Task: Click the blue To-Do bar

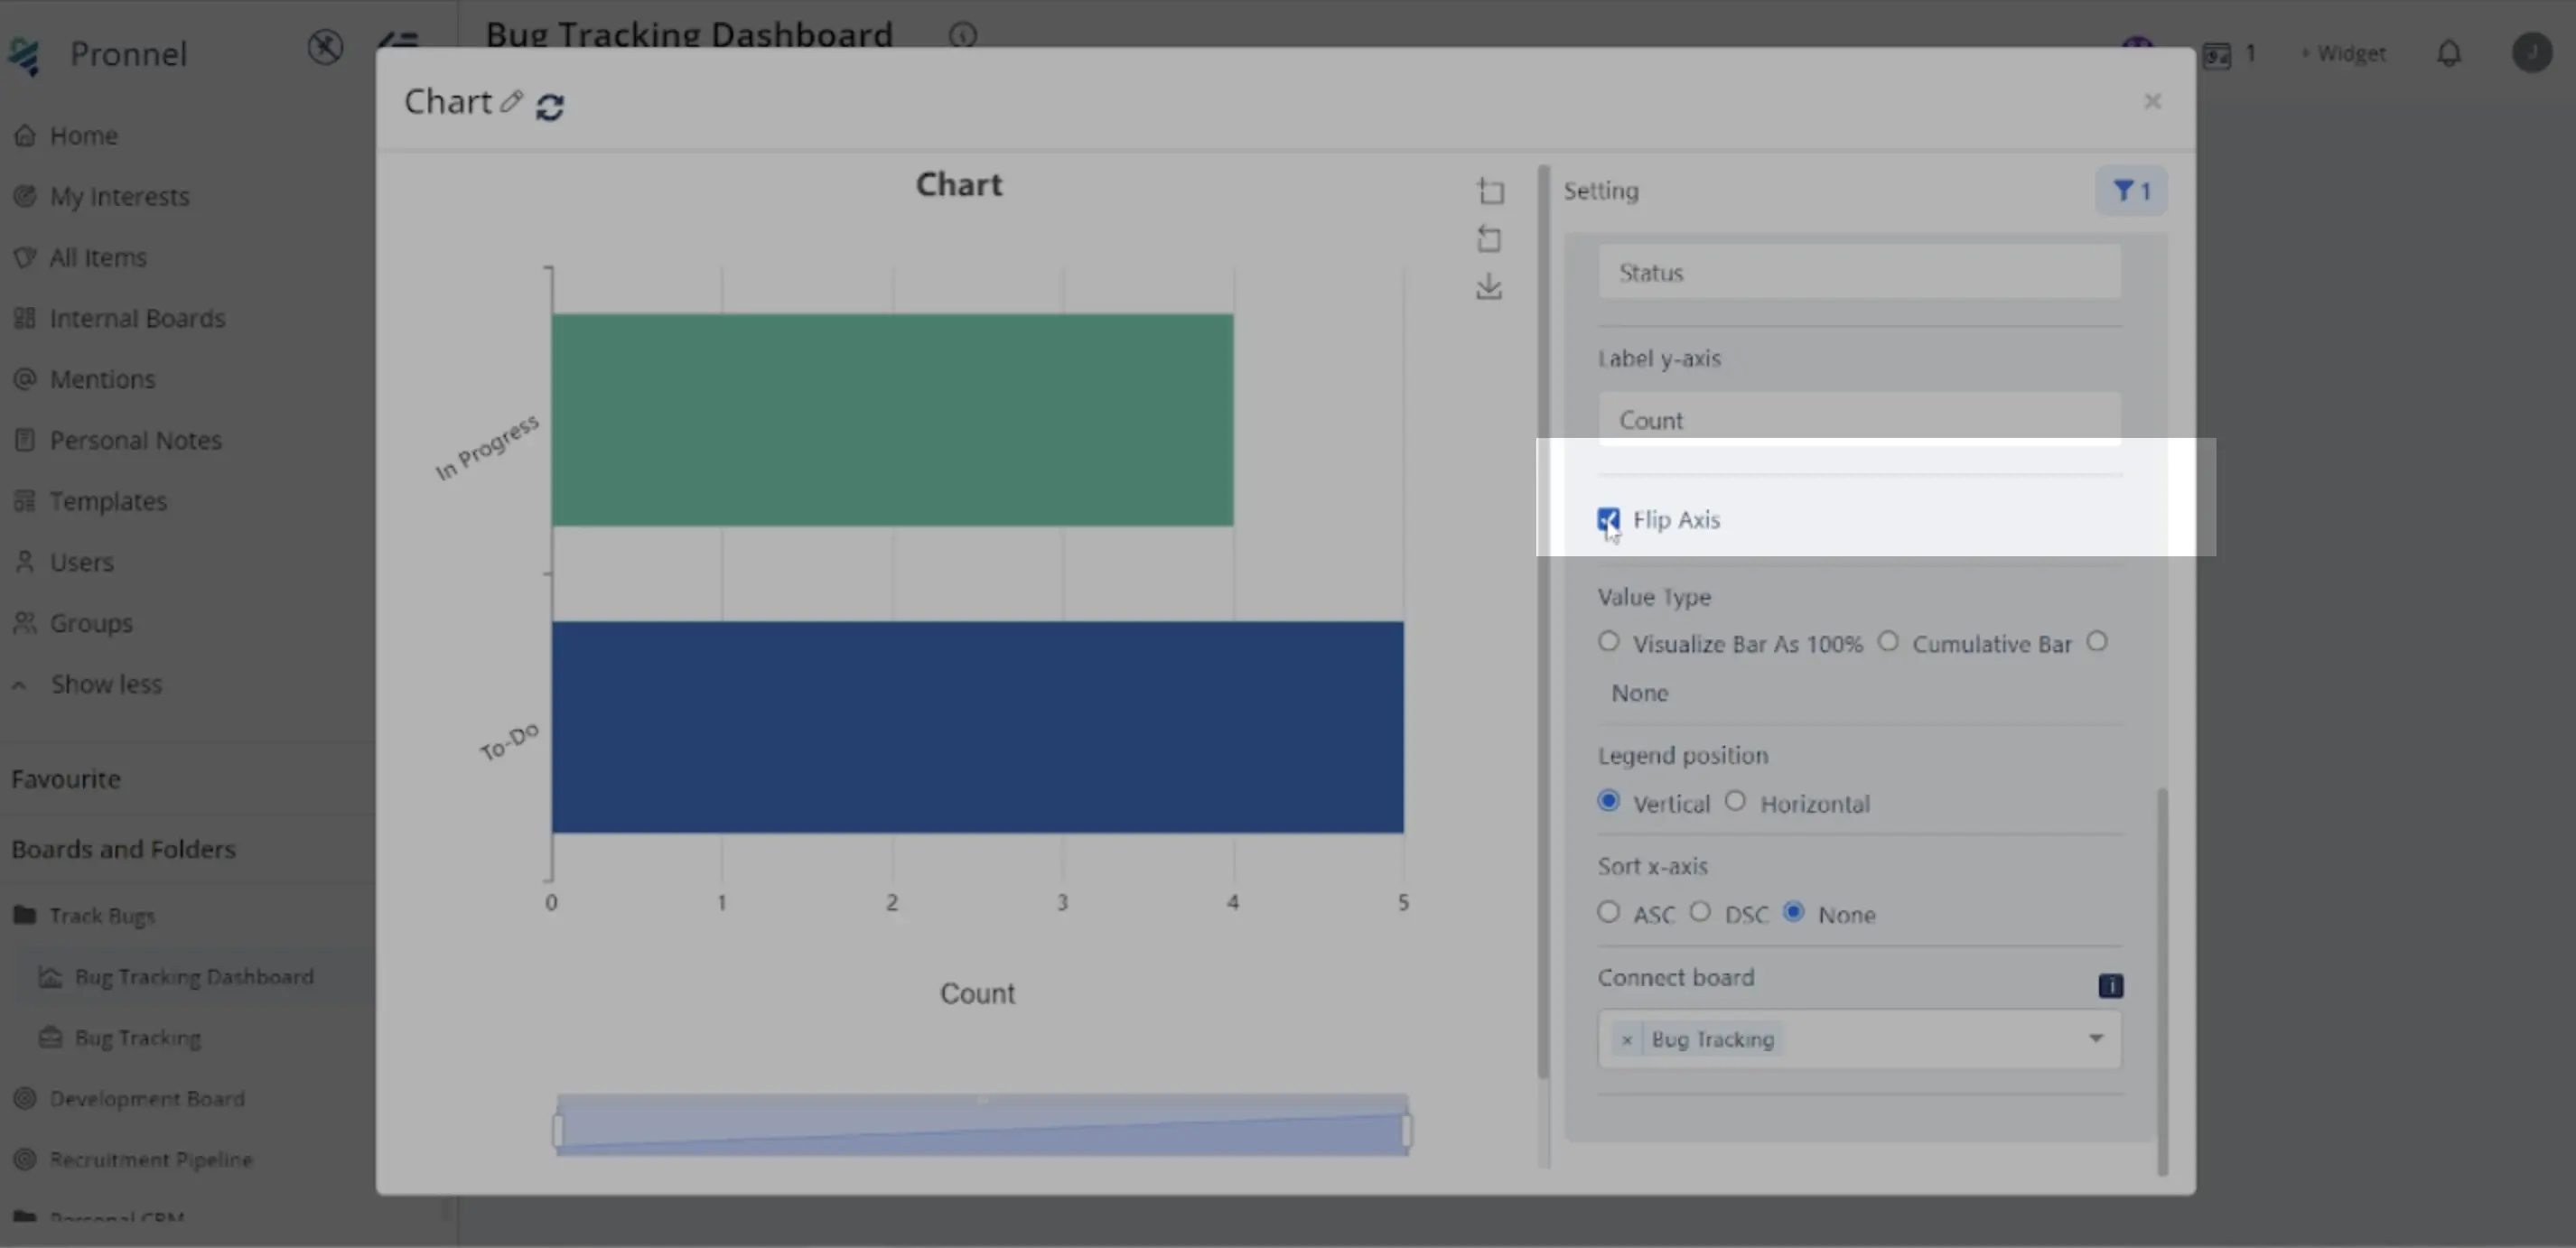Action: pos(977,727)
